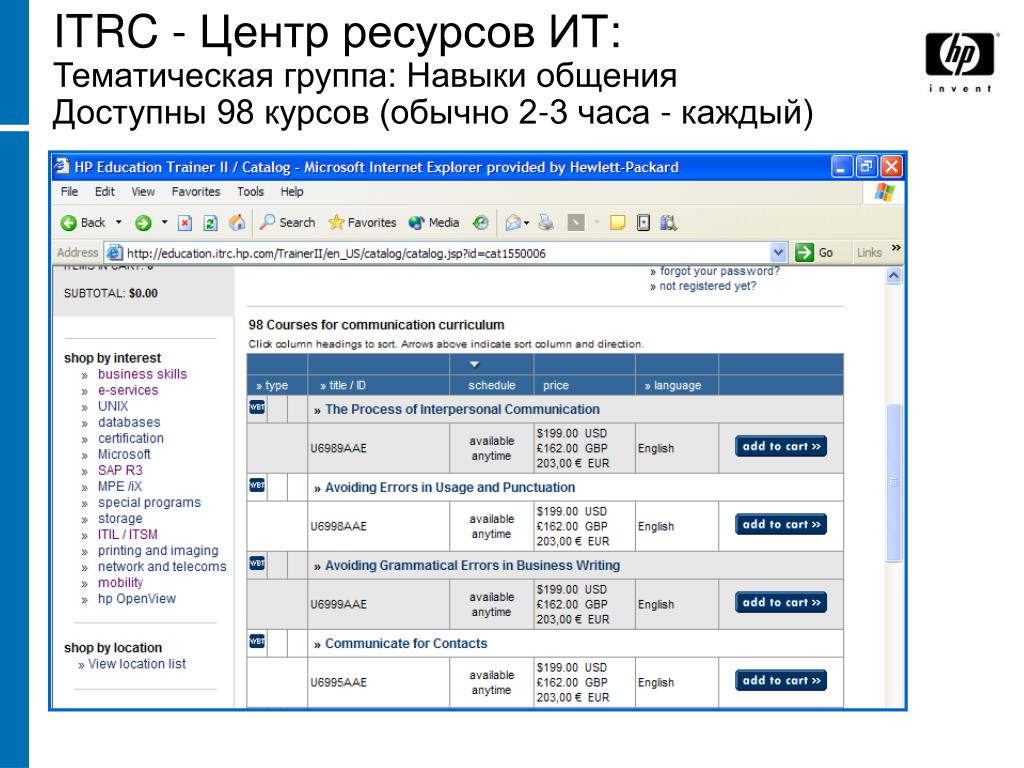This screenshot has height=768, width=1024.
Task: Open the 'databases' interest link
Action: tap(129, 423)
